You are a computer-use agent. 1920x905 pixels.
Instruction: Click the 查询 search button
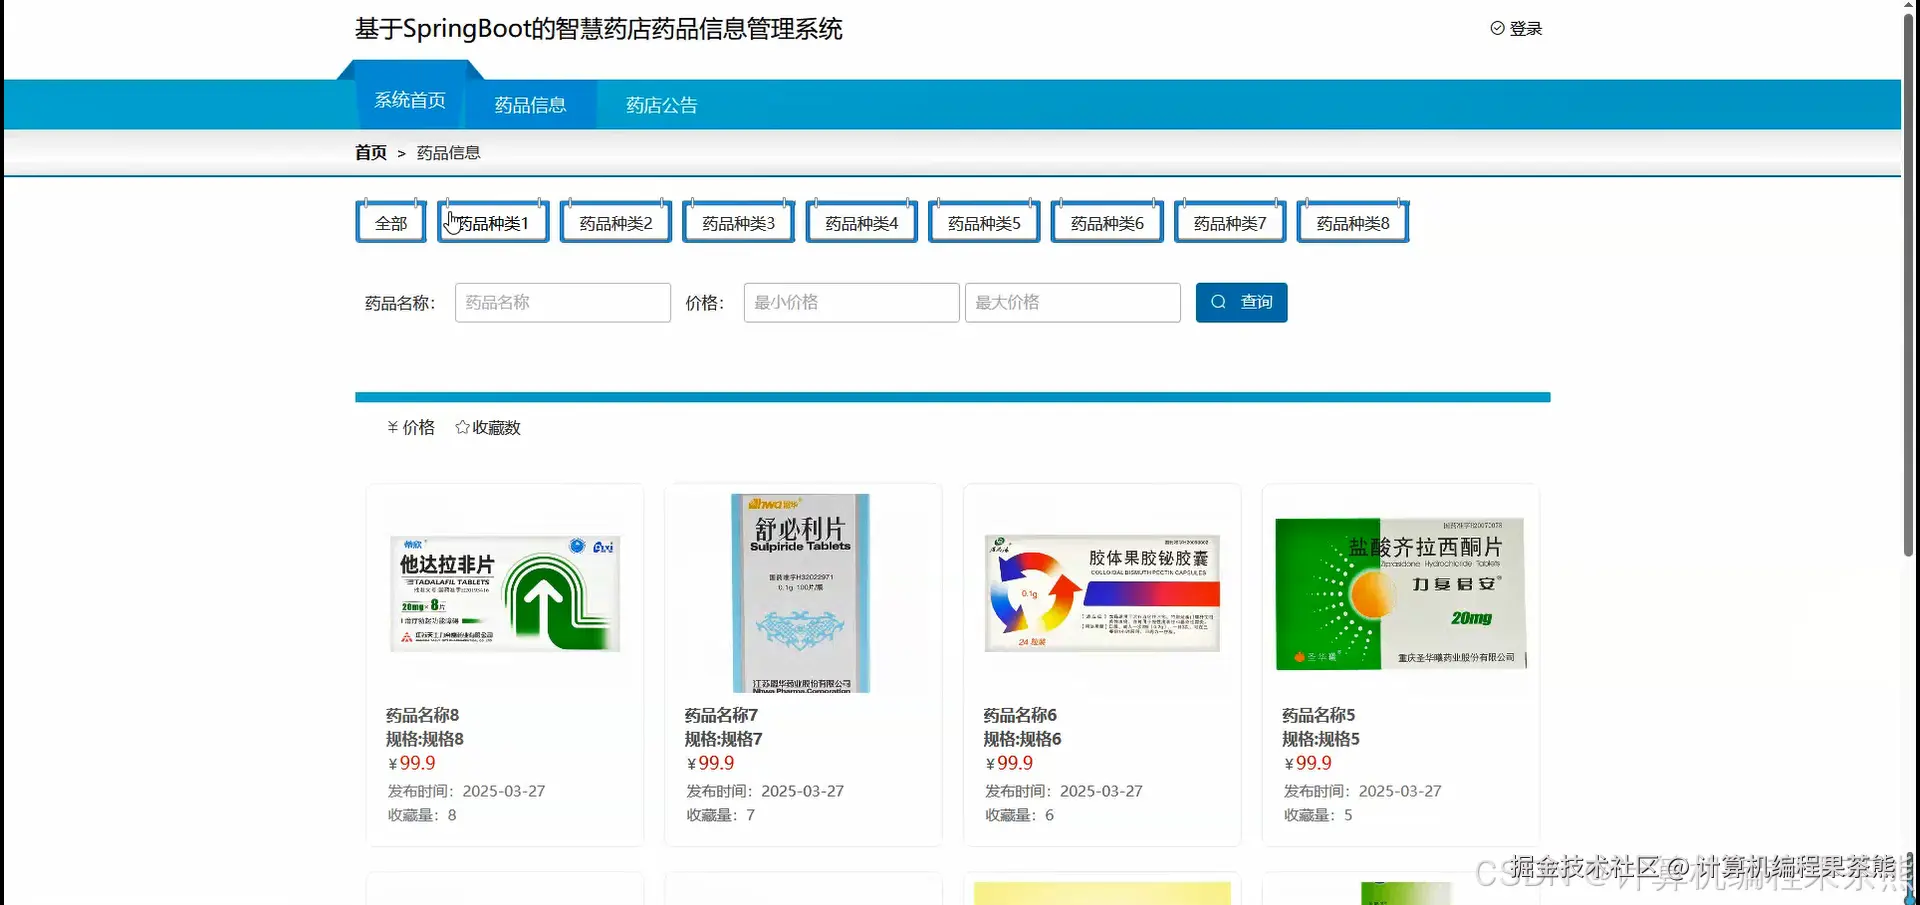[x=1241, y=302]
